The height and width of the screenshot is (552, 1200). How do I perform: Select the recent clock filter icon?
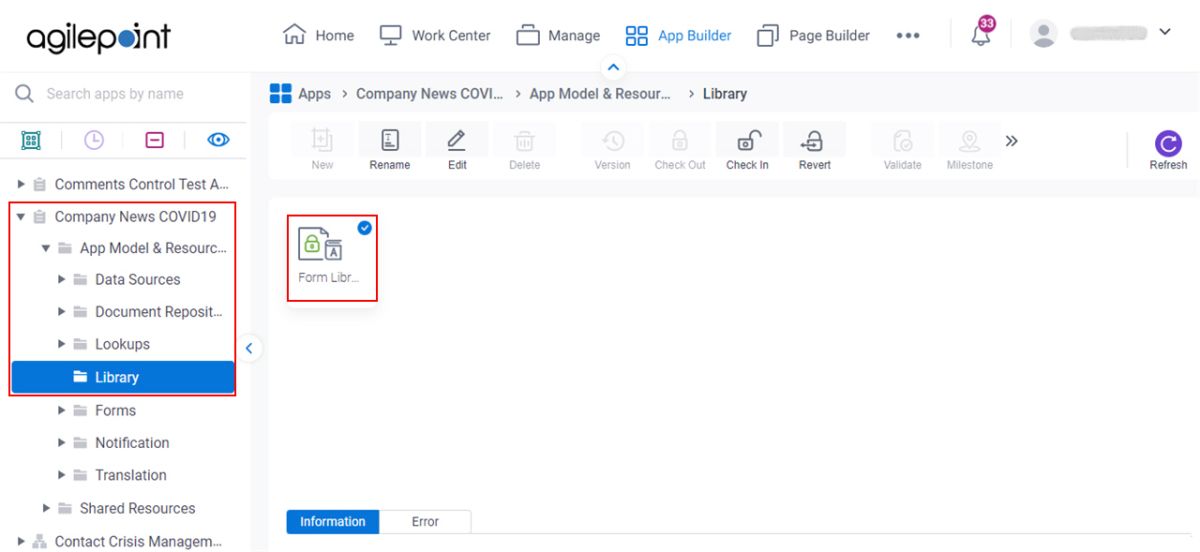[x=93, y=140]
